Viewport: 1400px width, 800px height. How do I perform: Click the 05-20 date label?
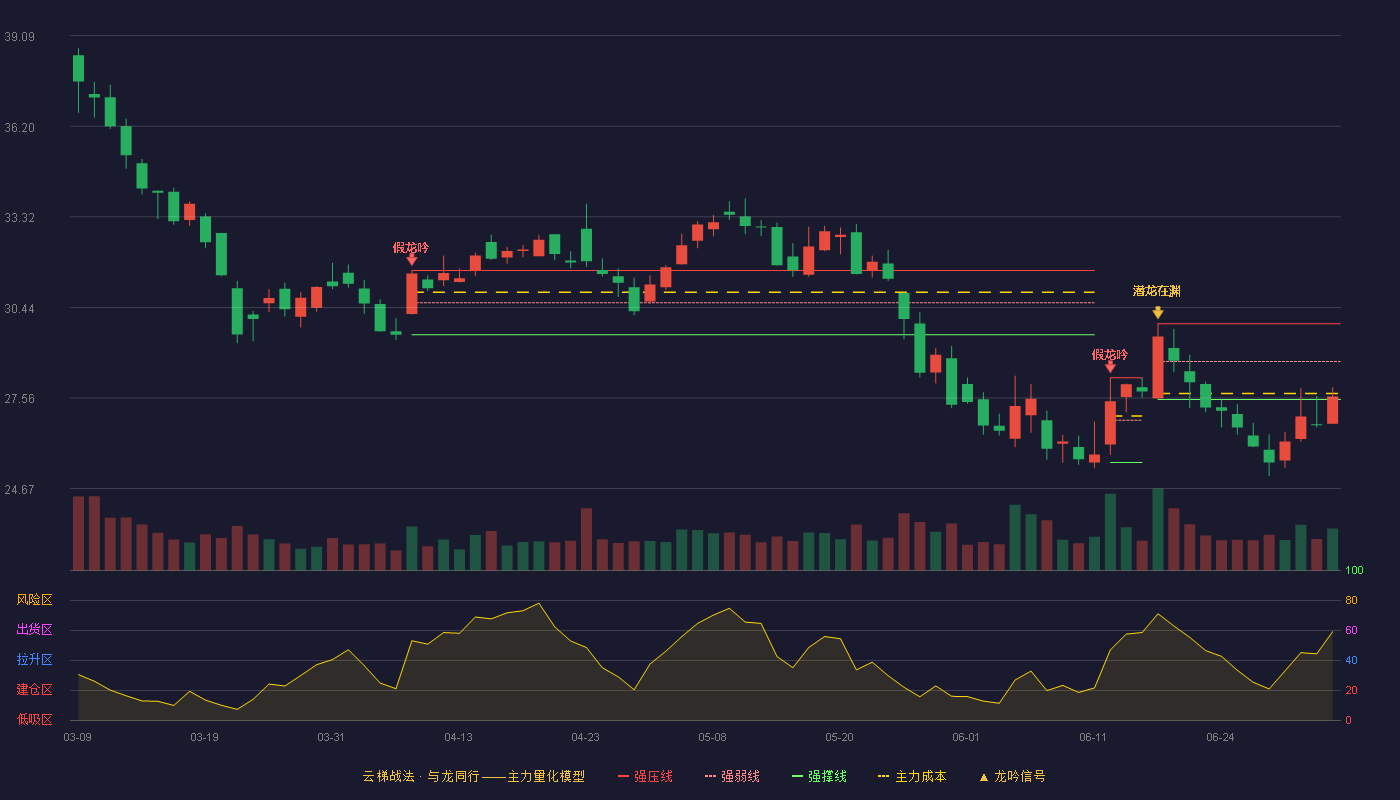point(839,737)
